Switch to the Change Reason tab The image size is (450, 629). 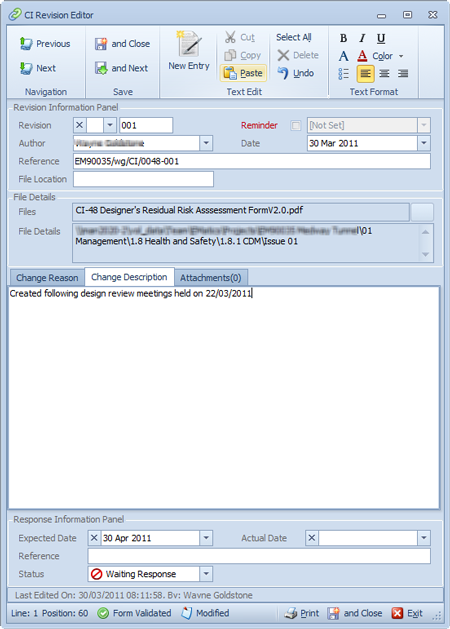47,278
